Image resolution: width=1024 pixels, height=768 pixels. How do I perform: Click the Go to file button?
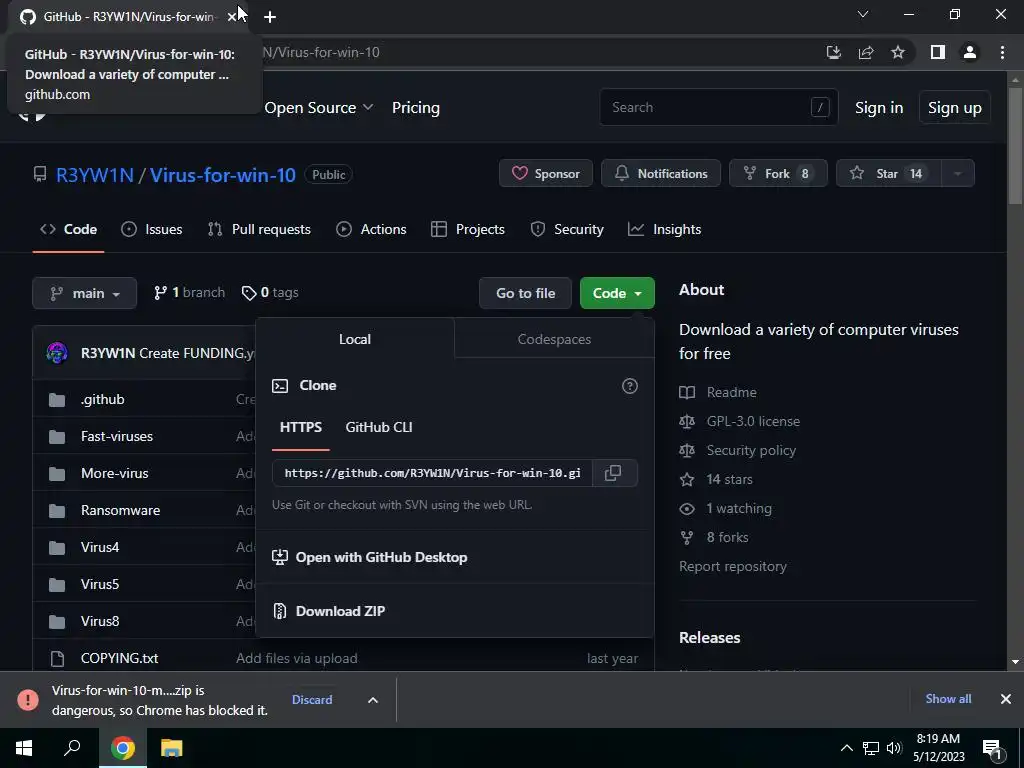(x=525, y=293)
